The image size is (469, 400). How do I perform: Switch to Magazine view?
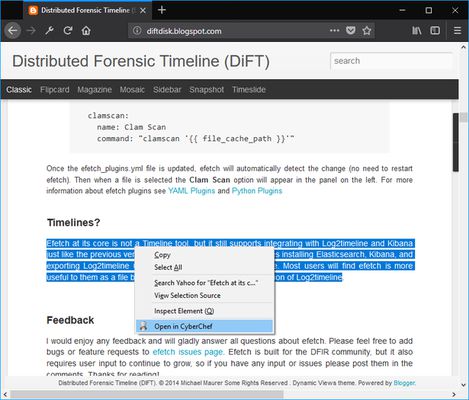coord(94,89)
